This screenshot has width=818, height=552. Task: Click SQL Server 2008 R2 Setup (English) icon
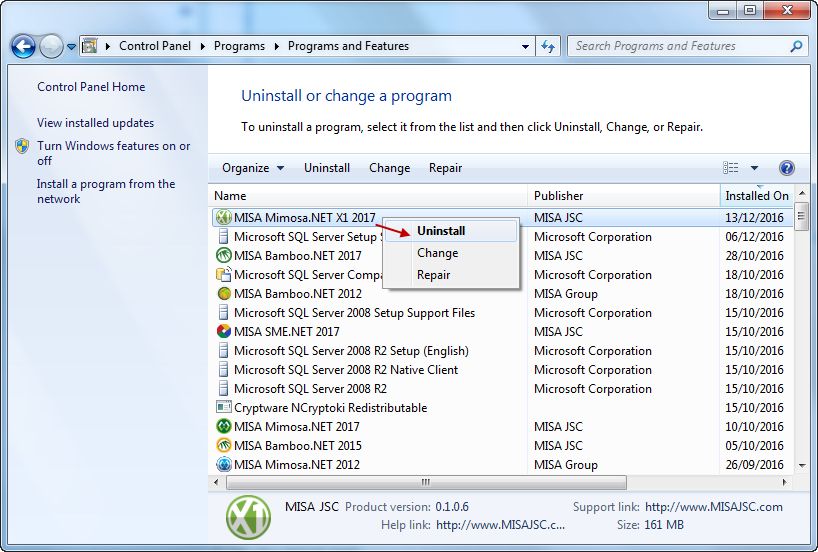pyautogui.click(x=224, y=351)
